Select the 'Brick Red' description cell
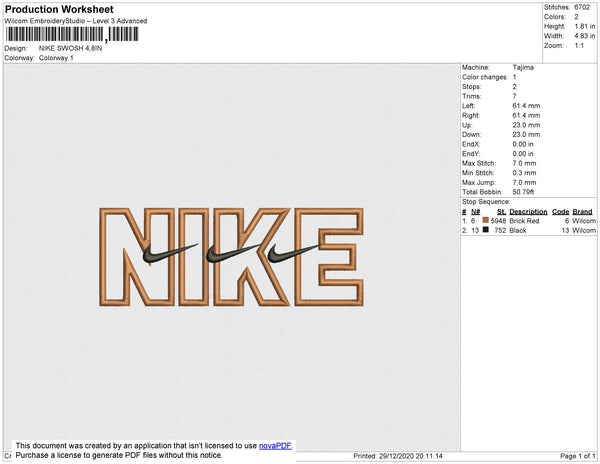This screenshot has height=464, width=600. 524,221
